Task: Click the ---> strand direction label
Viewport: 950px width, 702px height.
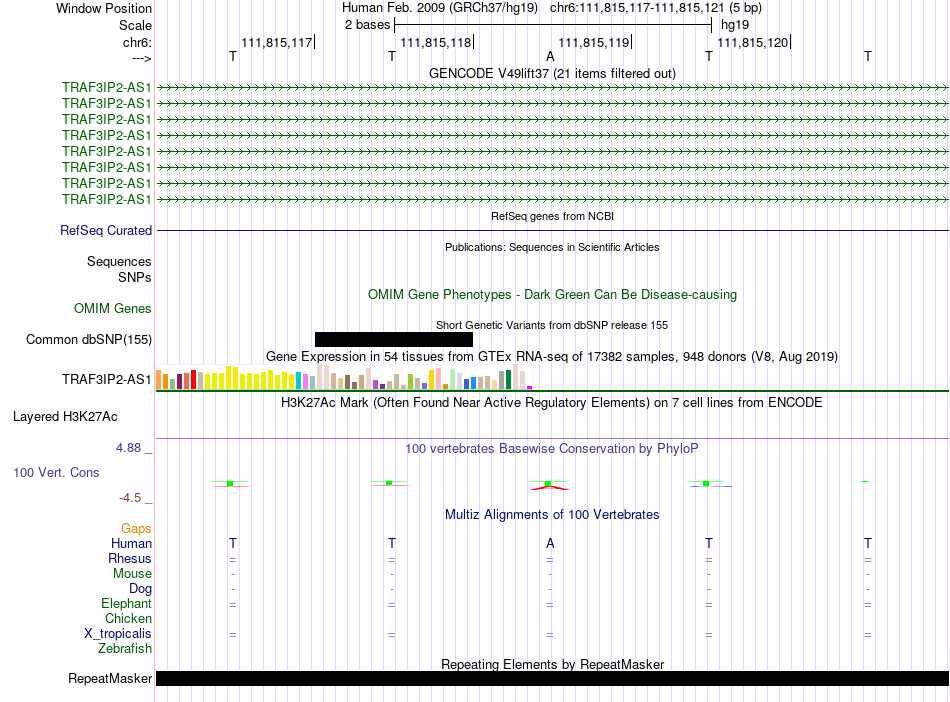Action: pos(141,58)
